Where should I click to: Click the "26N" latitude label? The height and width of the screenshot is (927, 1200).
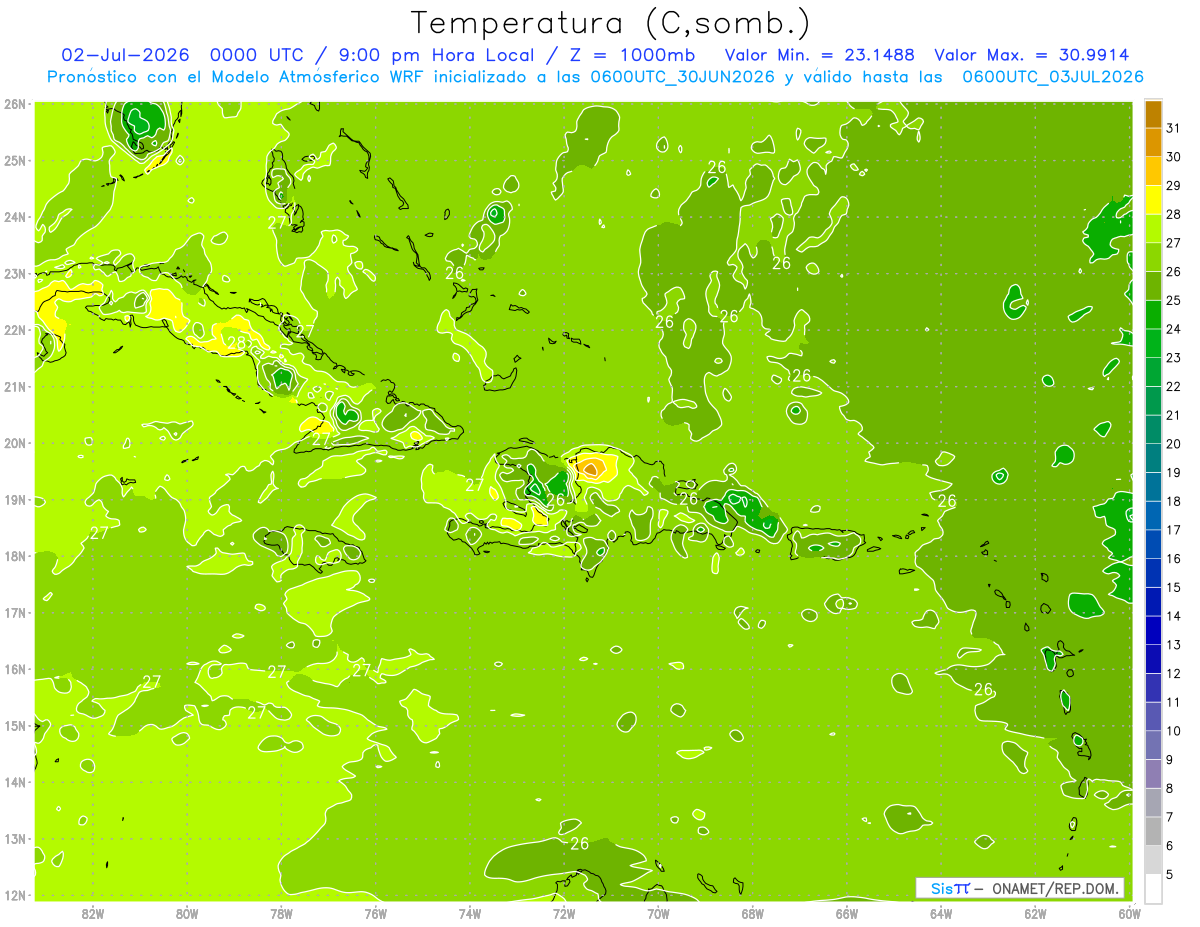click(x=15, y=104)
